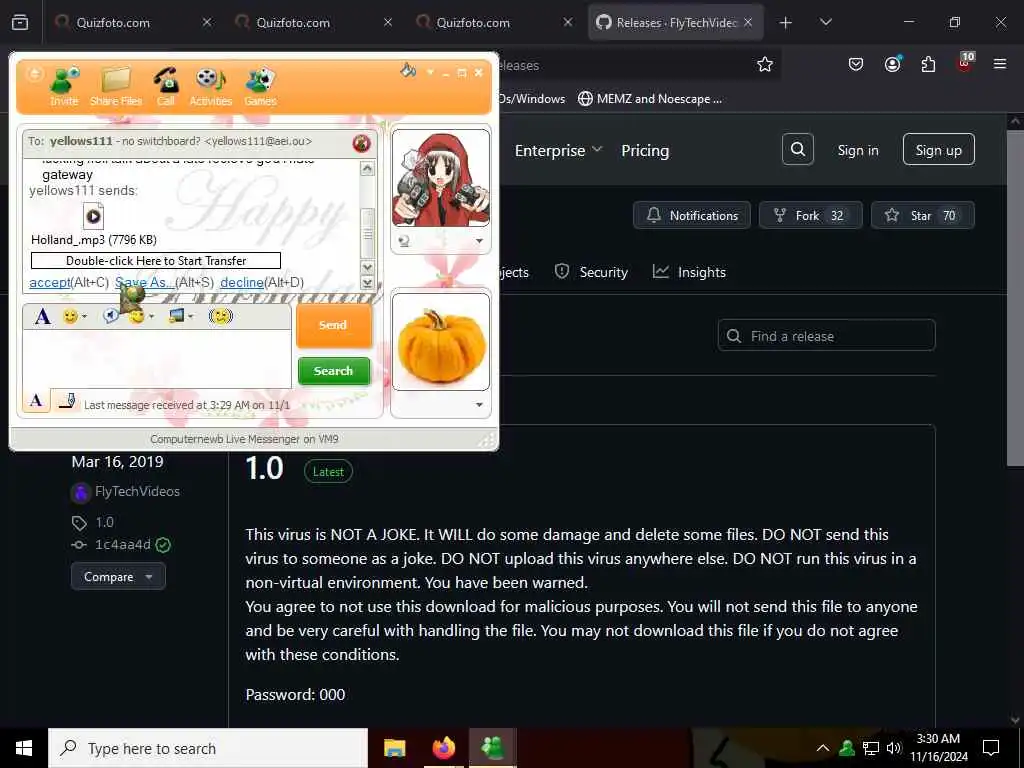This screenshot has height=768, width=1024.
Task: Click the GitHub search magnifier button
Action: pos(797,150)
